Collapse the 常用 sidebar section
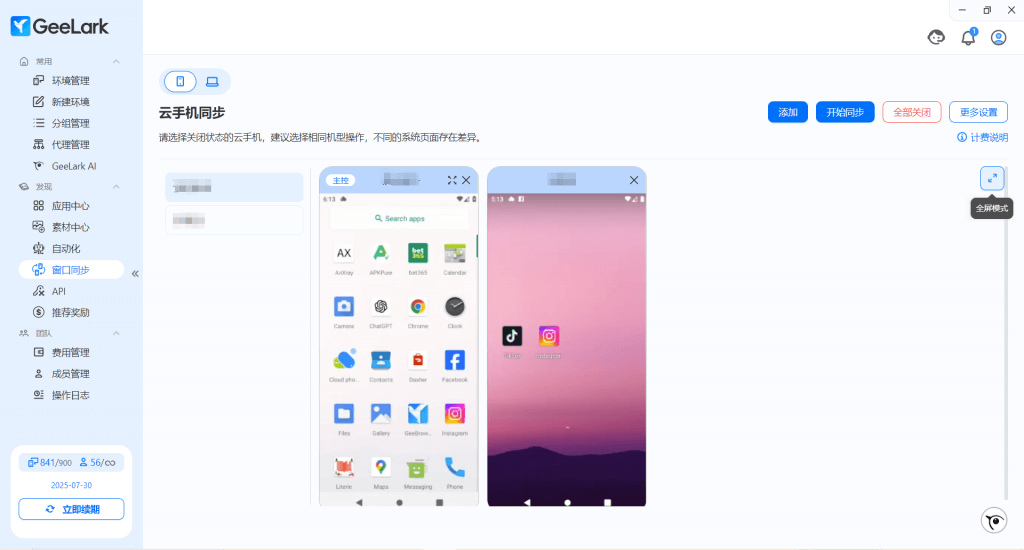This screenshot has height=550, width=1024. coord(116,61)
